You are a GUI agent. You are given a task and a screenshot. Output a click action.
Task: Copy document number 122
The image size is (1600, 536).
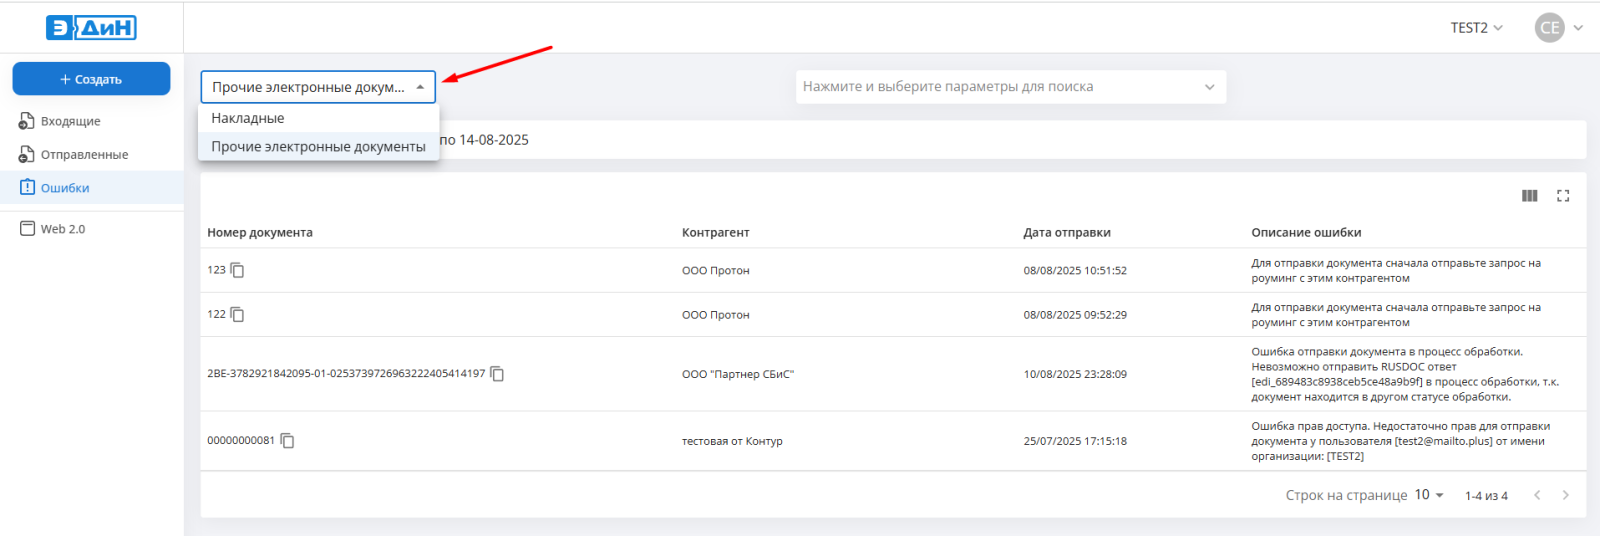237,314
